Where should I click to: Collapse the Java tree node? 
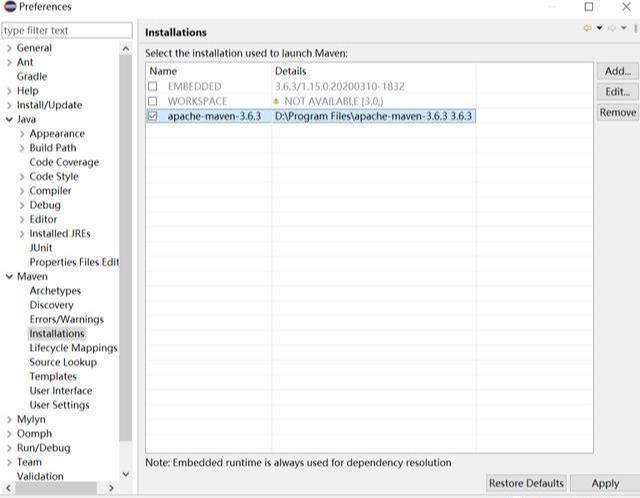[9, 120]
